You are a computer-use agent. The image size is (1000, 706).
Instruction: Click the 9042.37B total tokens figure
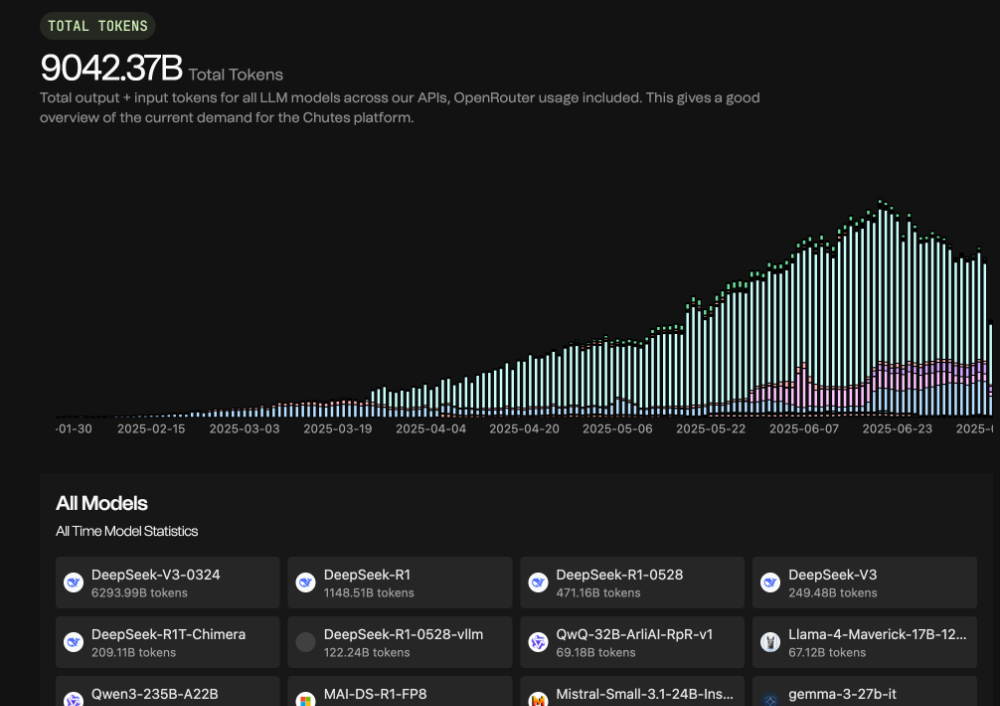[111, 68]
